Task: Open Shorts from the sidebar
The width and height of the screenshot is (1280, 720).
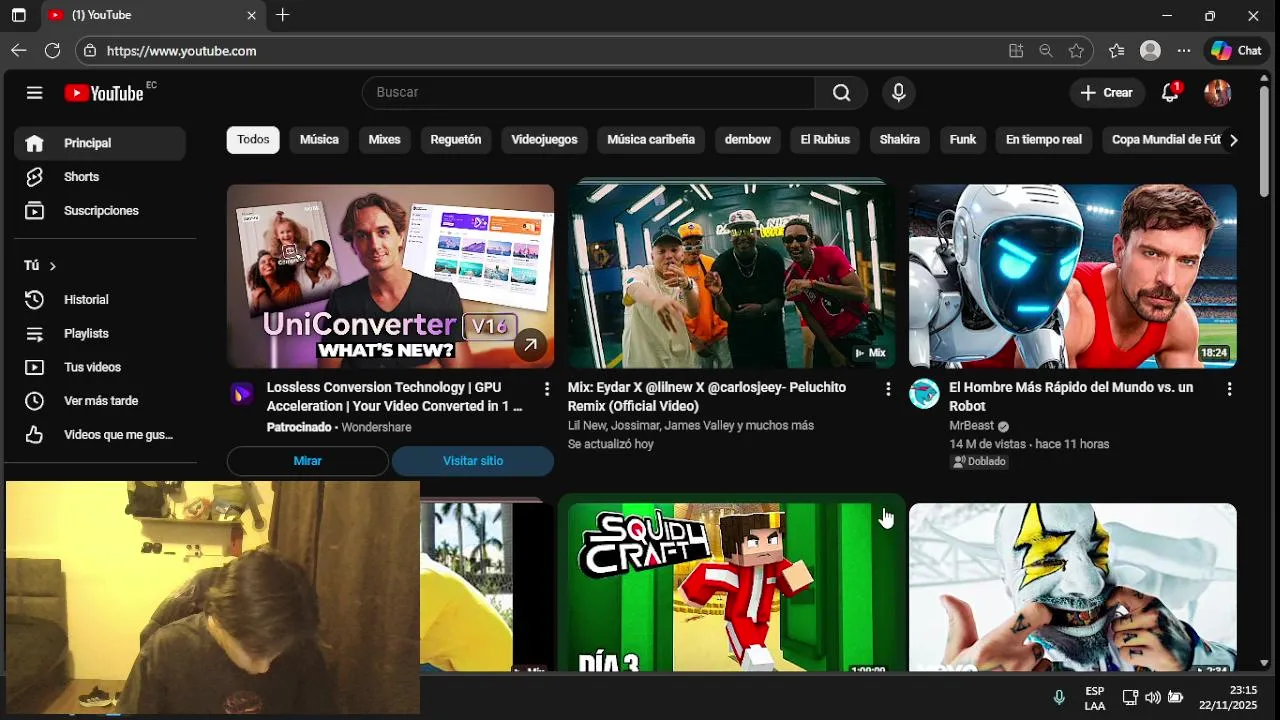Action: click(x=100, y=177)
